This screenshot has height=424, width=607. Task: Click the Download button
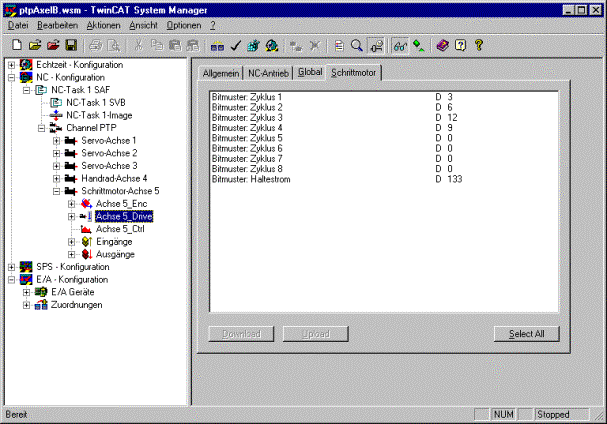(x=241, y=334)
